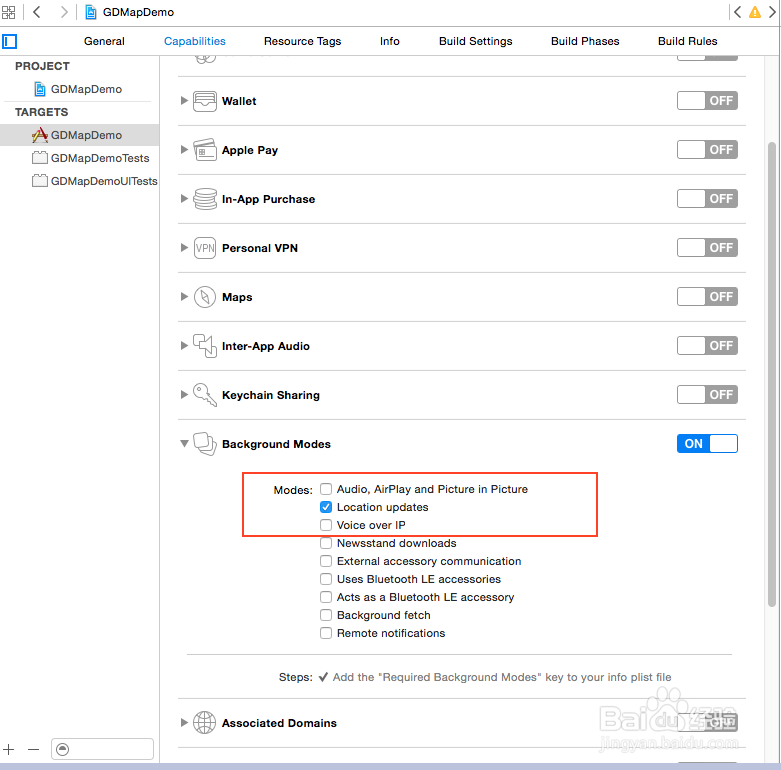The height and width of the screenshot is (770, 781).
Task: Open the Info tab
Action: click(390, 41)
